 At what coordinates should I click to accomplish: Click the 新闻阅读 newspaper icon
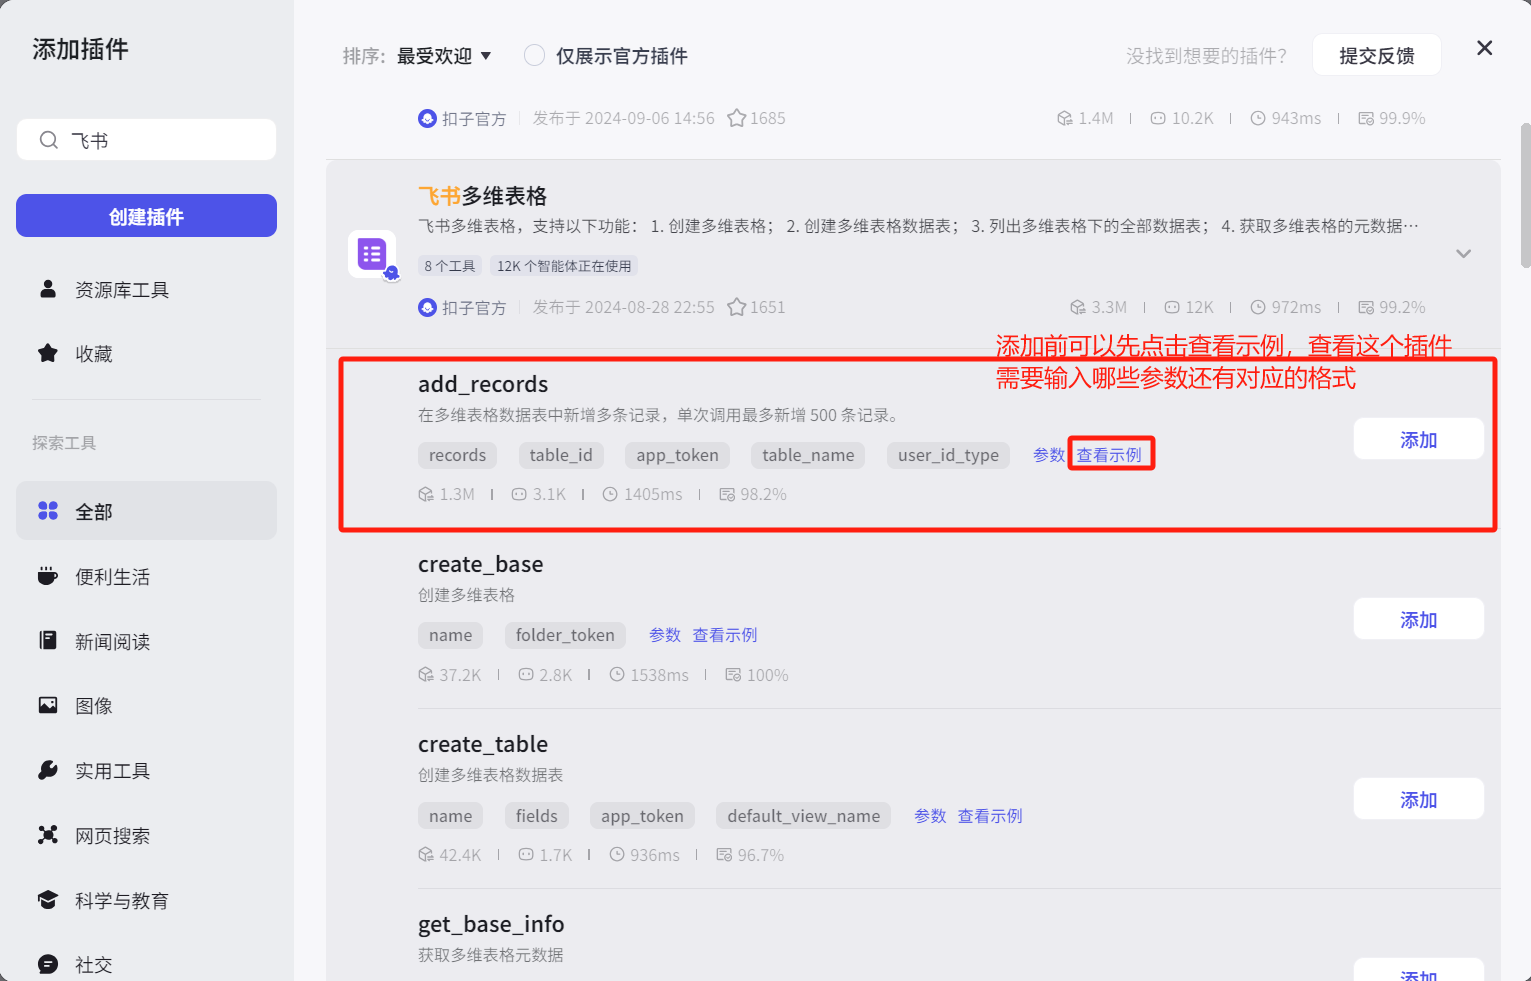[47, 640]
